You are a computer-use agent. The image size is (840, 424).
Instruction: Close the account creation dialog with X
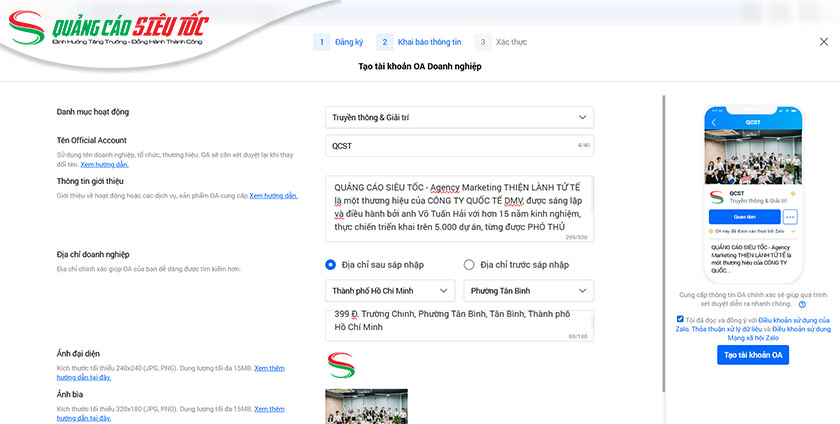click(x=823, y=42)
